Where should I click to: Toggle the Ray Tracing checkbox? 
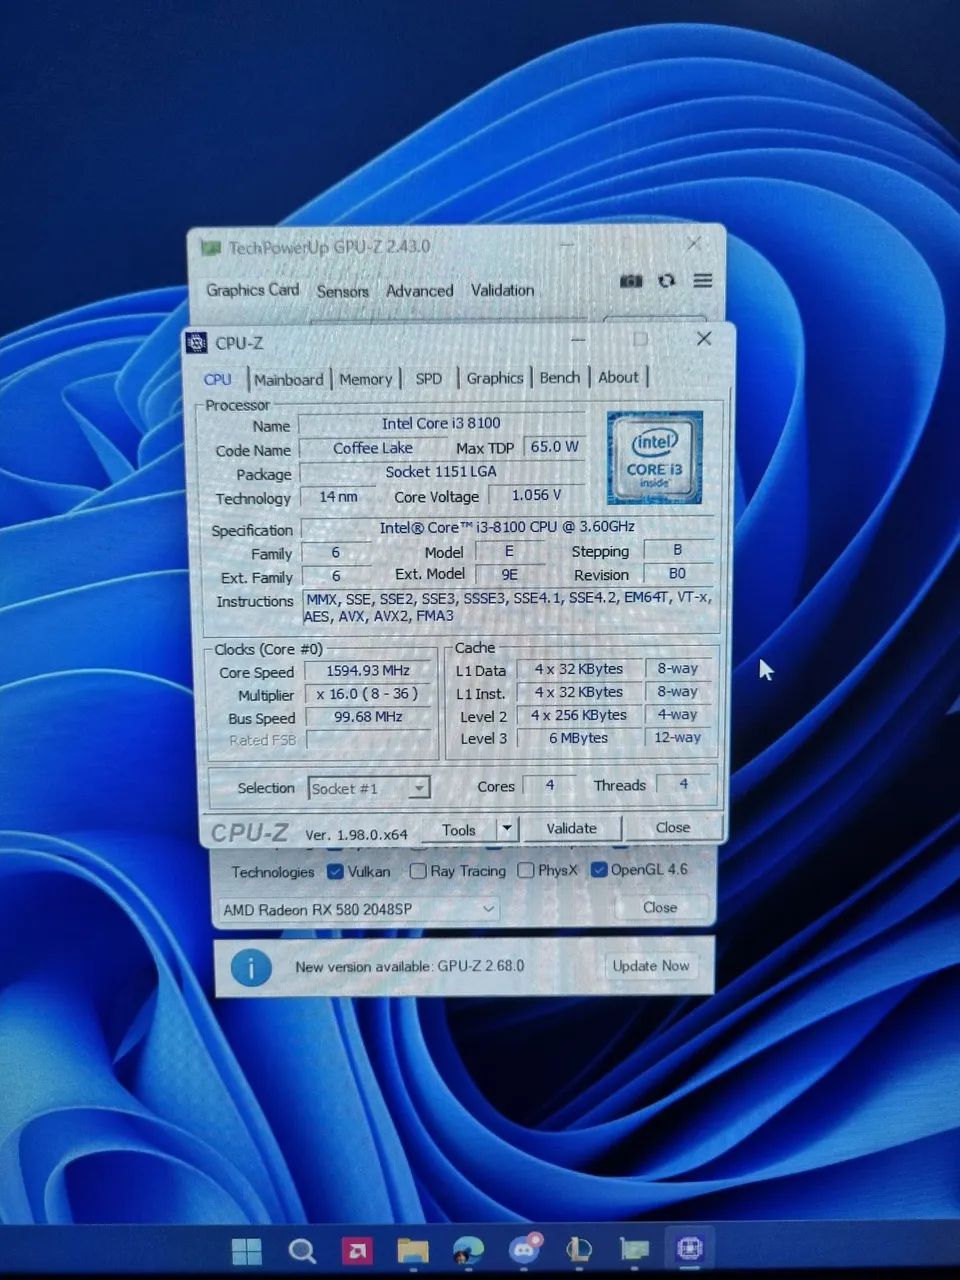coord(418,871)
